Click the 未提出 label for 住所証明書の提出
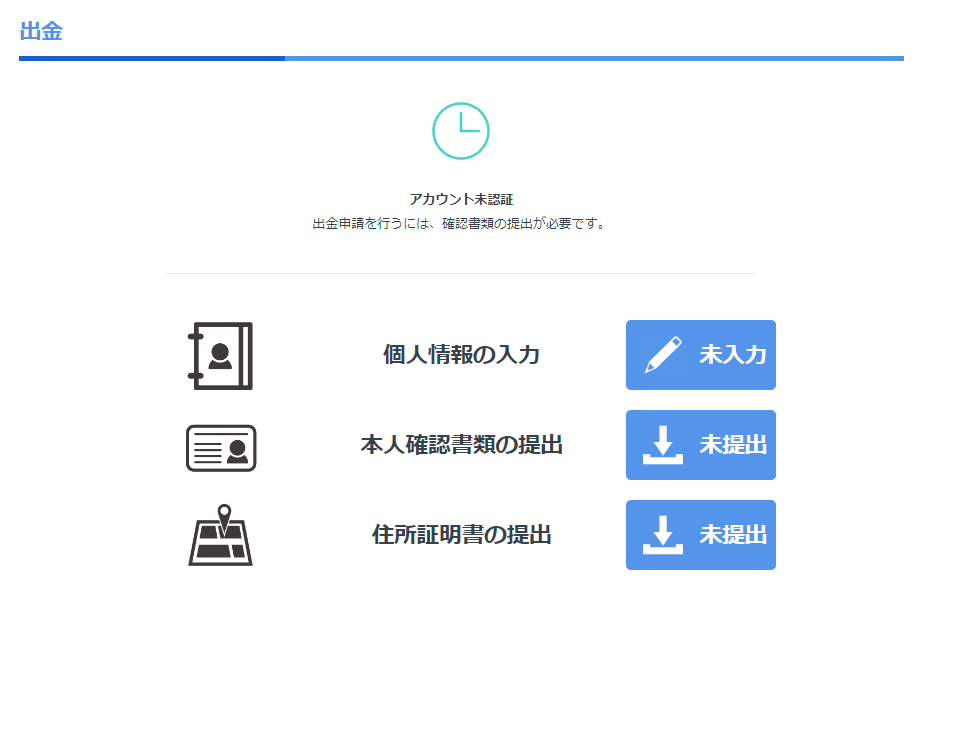 click(733, 535)
